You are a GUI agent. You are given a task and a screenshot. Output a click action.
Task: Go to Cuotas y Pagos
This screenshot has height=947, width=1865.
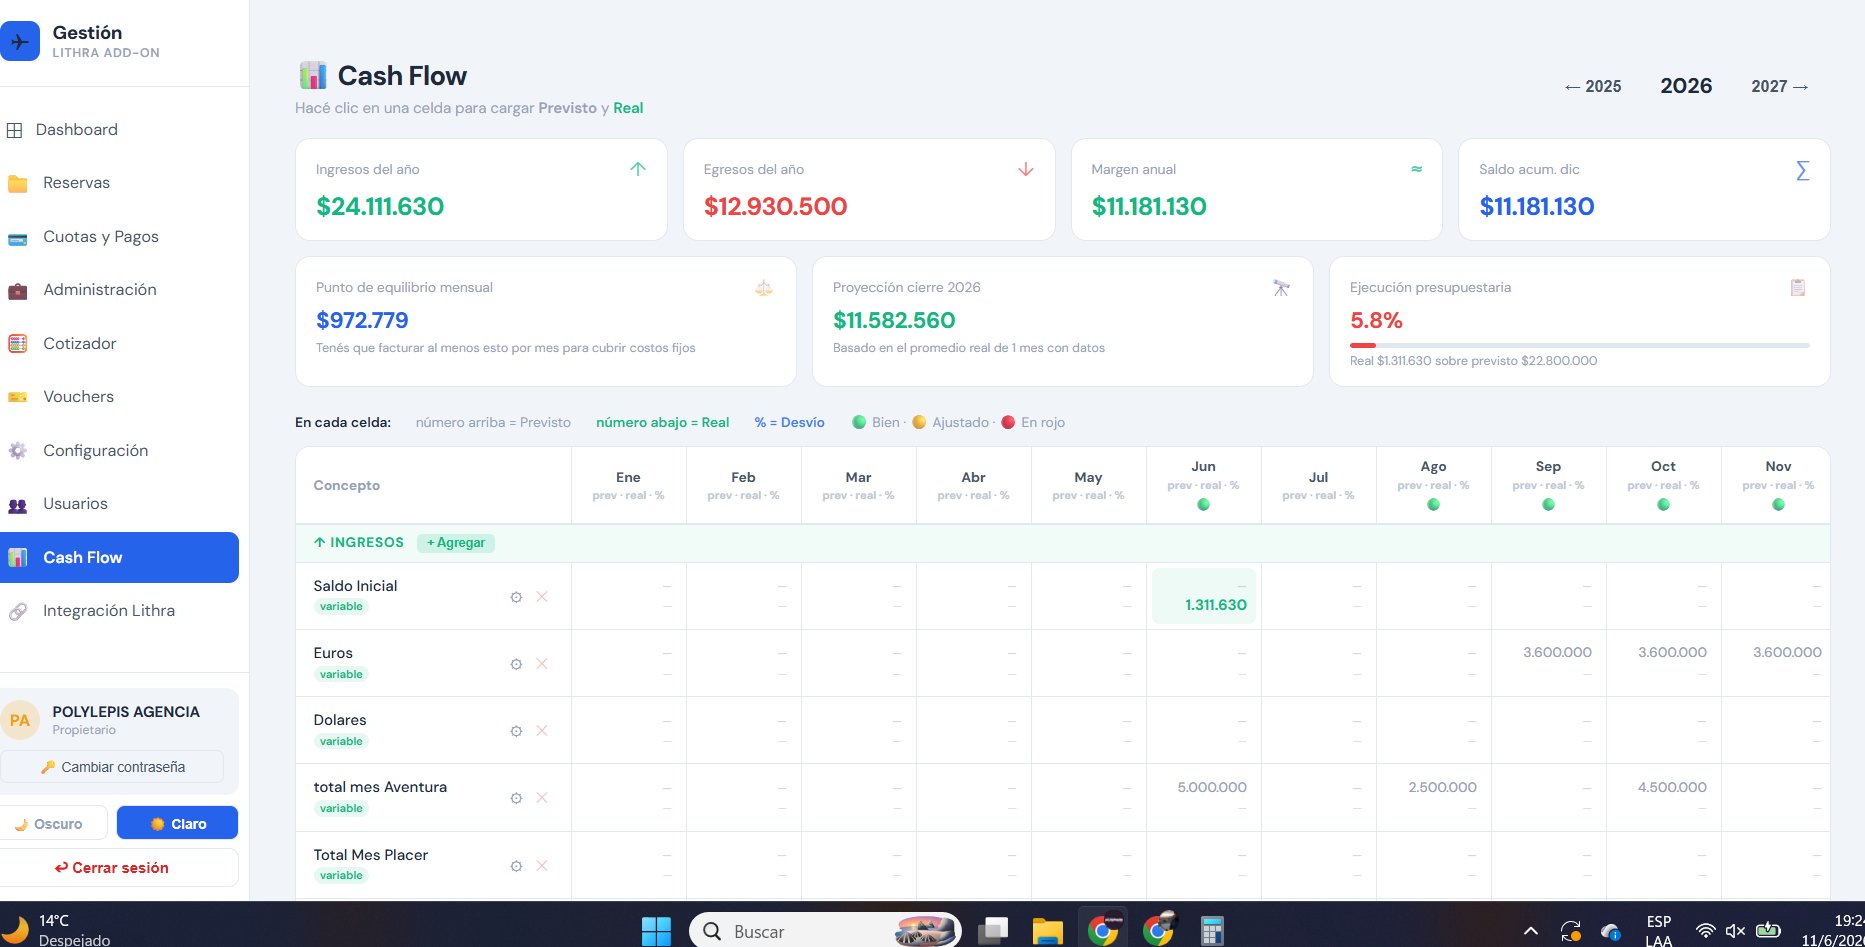pos(100,237)
